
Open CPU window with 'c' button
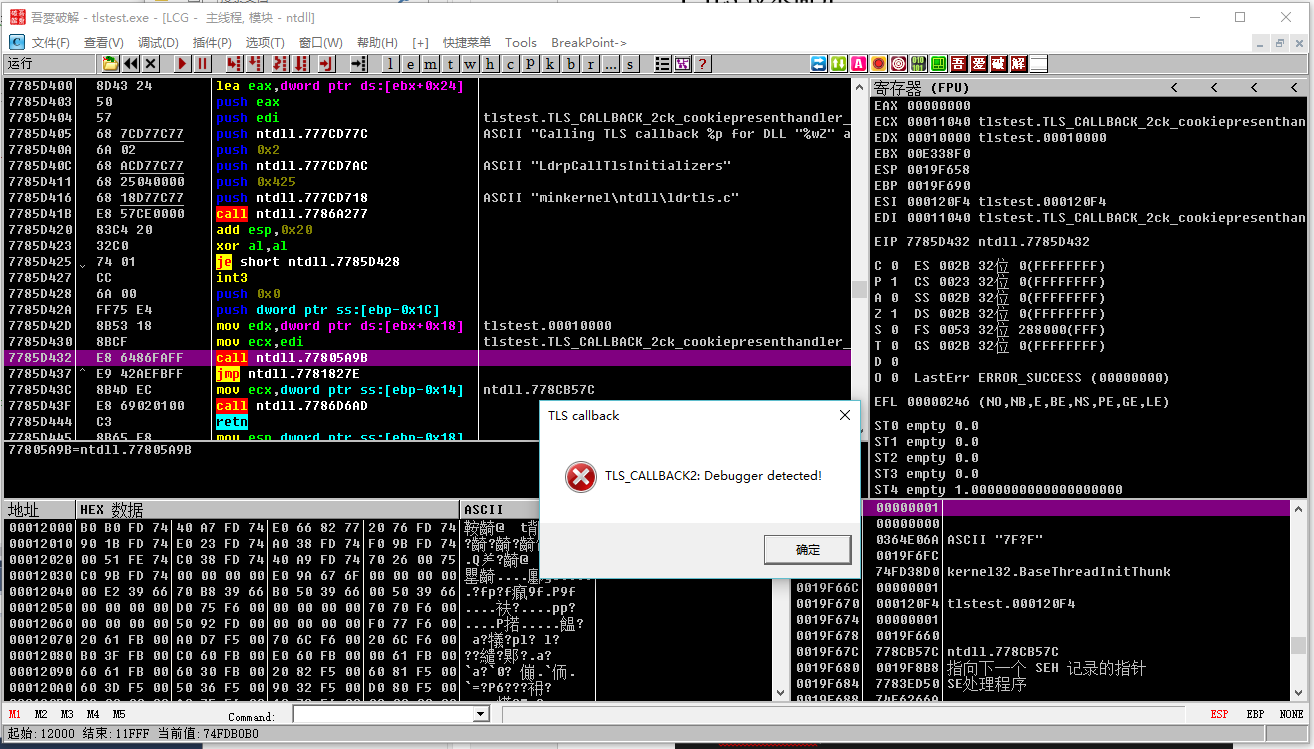click(x=509, y=64)
